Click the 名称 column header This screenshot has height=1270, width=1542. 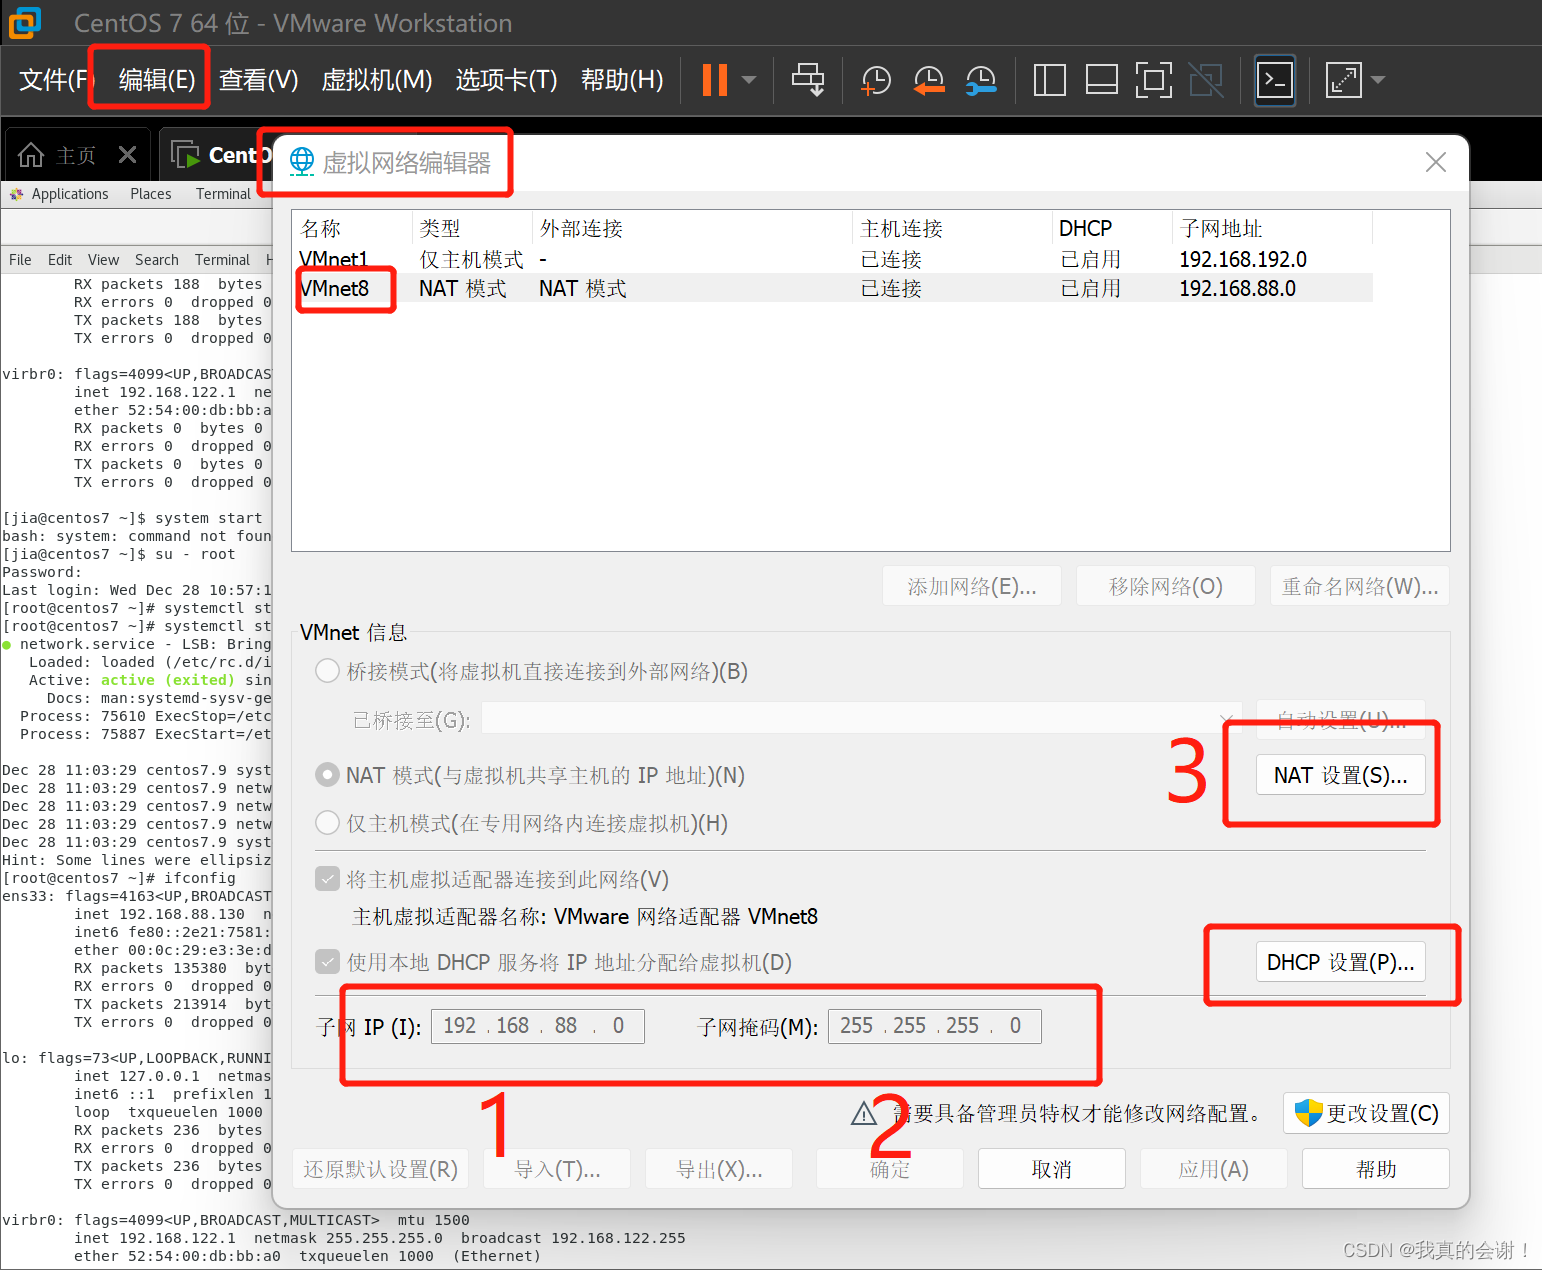[x=352, y=229]
